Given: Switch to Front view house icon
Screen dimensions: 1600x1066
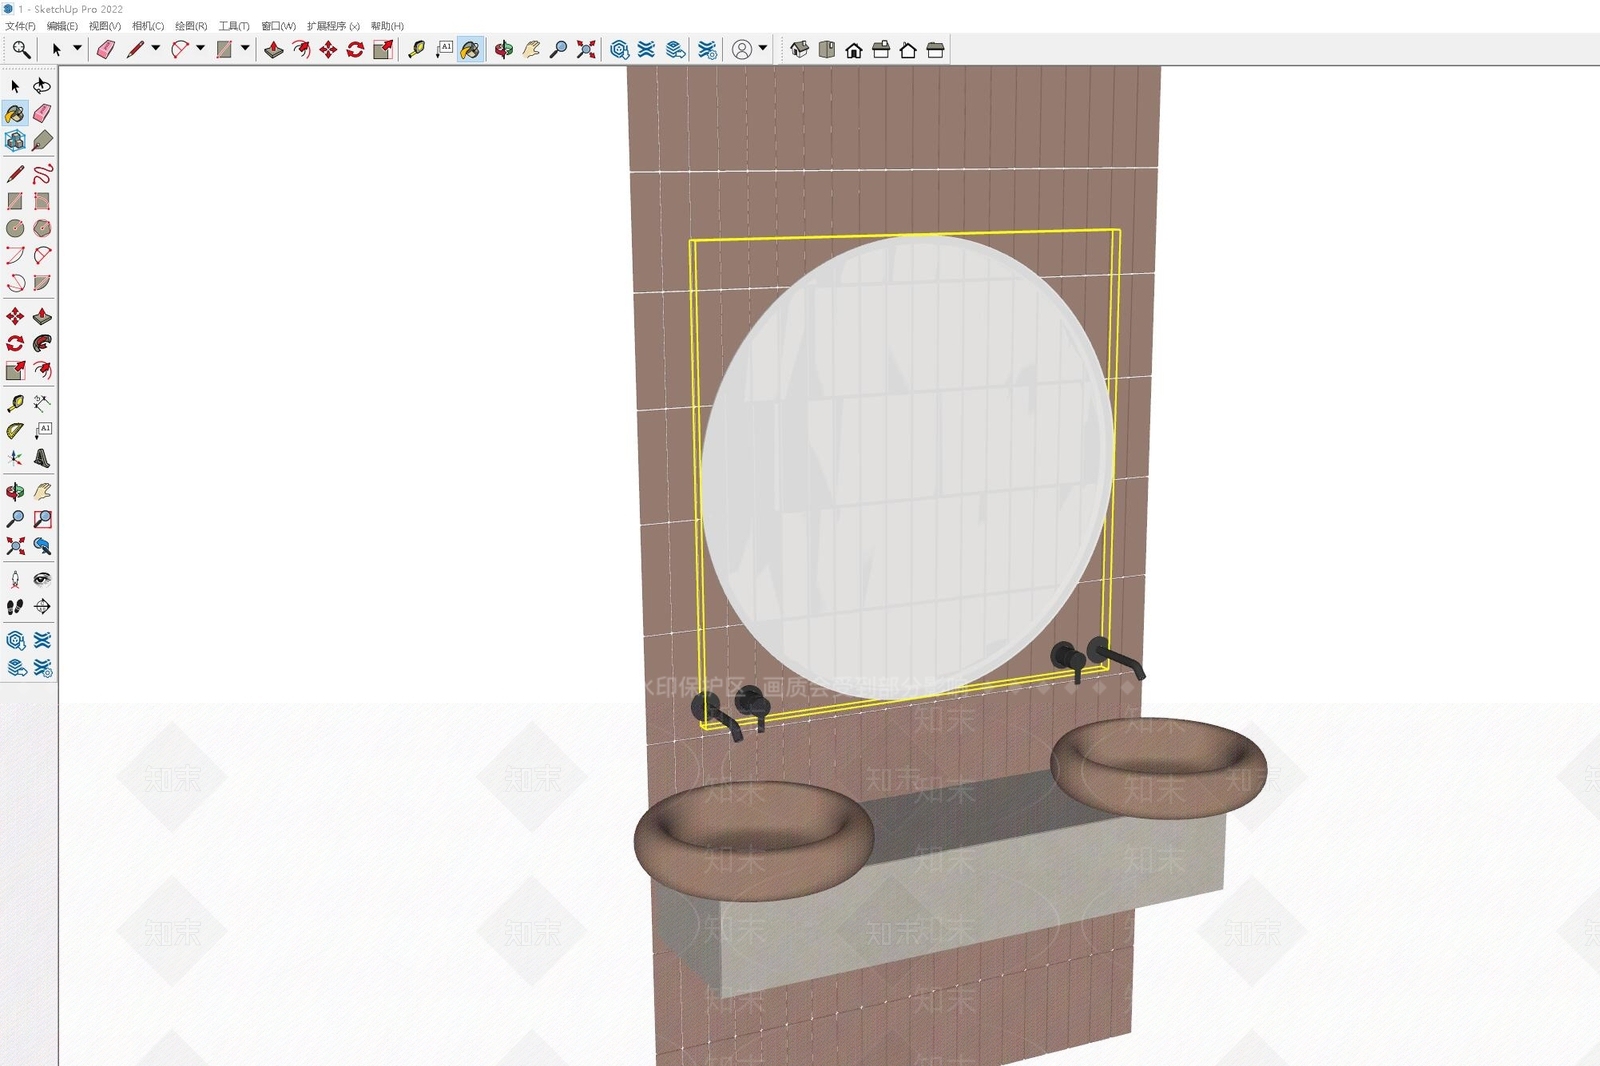Looking at the screenshot, I should 854,50.
